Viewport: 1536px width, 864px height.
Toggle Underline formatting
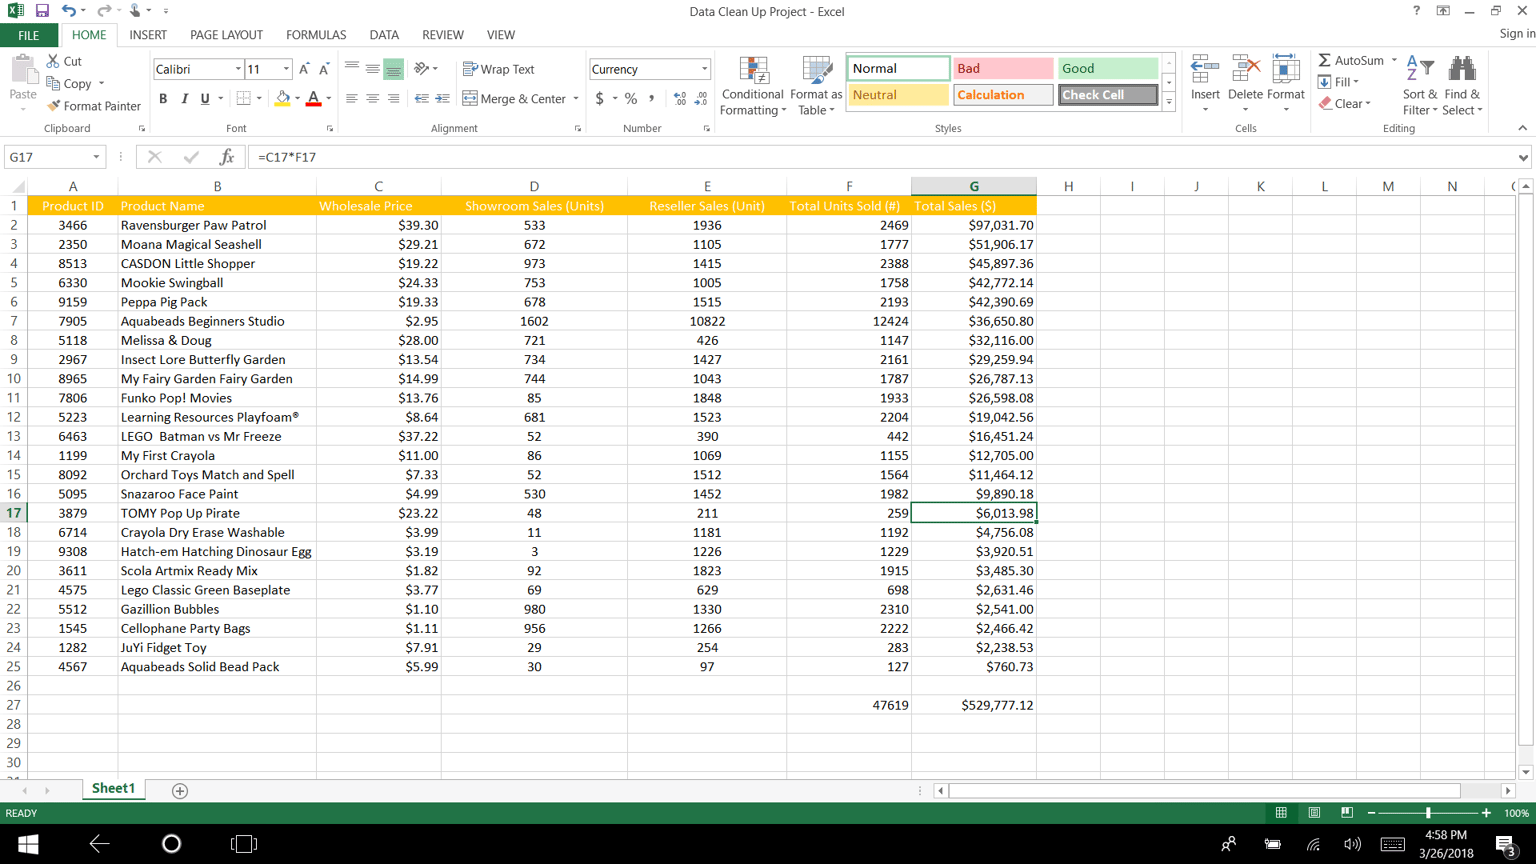205,99
